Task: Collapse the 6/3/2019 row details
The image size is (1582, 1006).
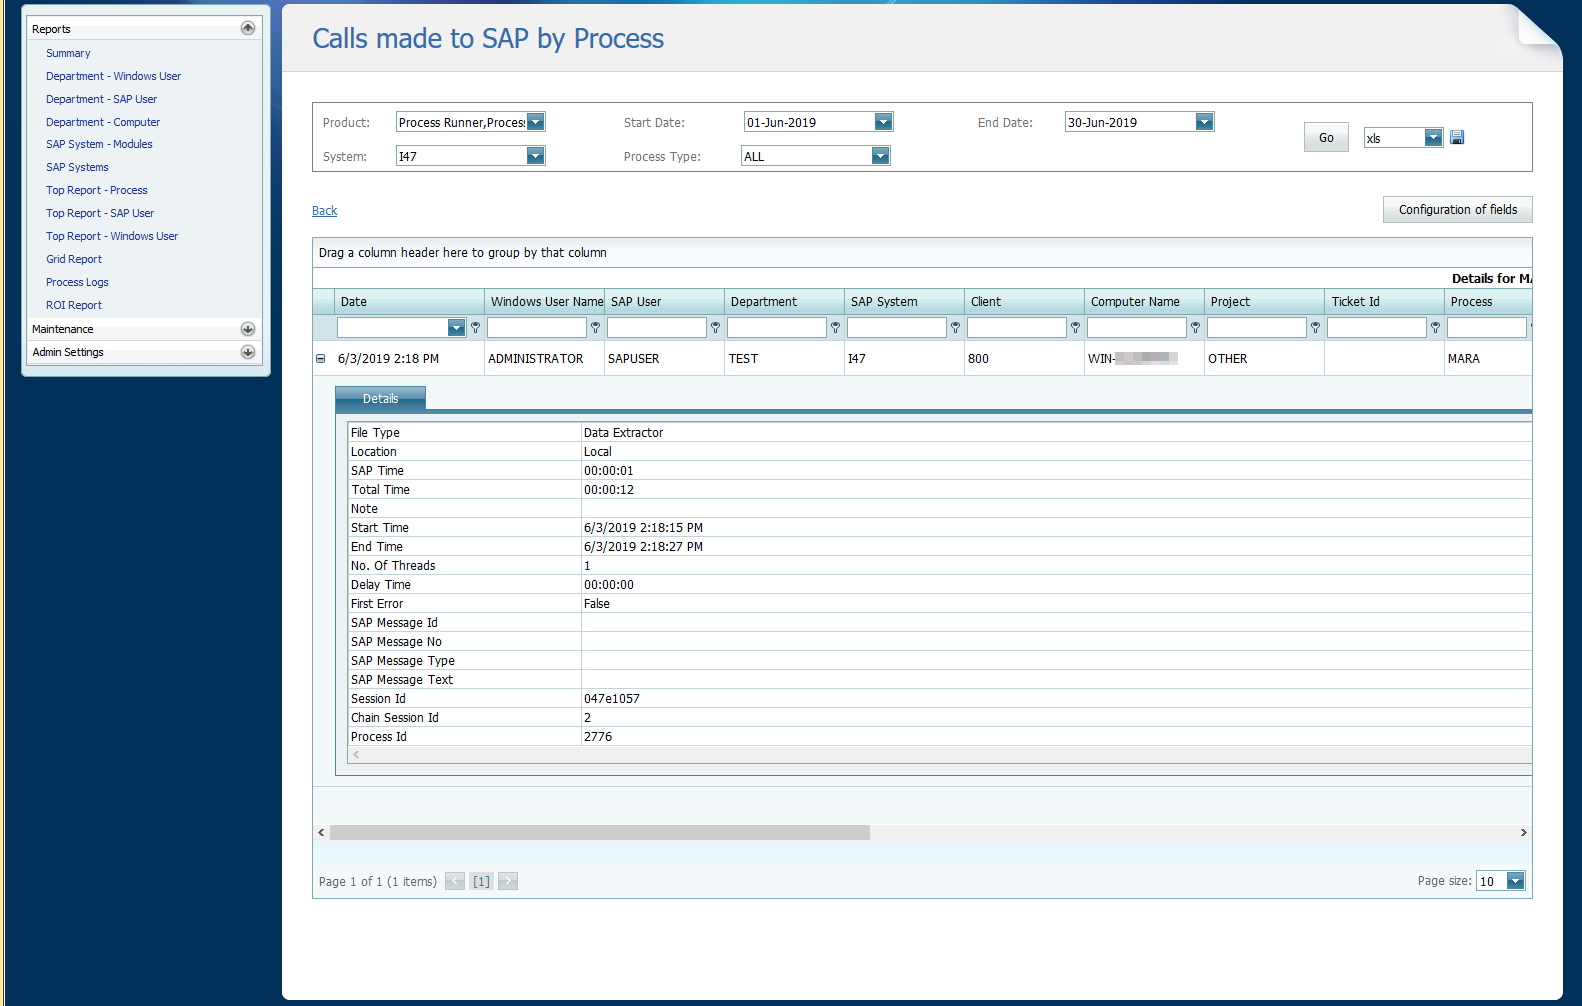Action: 321,358
